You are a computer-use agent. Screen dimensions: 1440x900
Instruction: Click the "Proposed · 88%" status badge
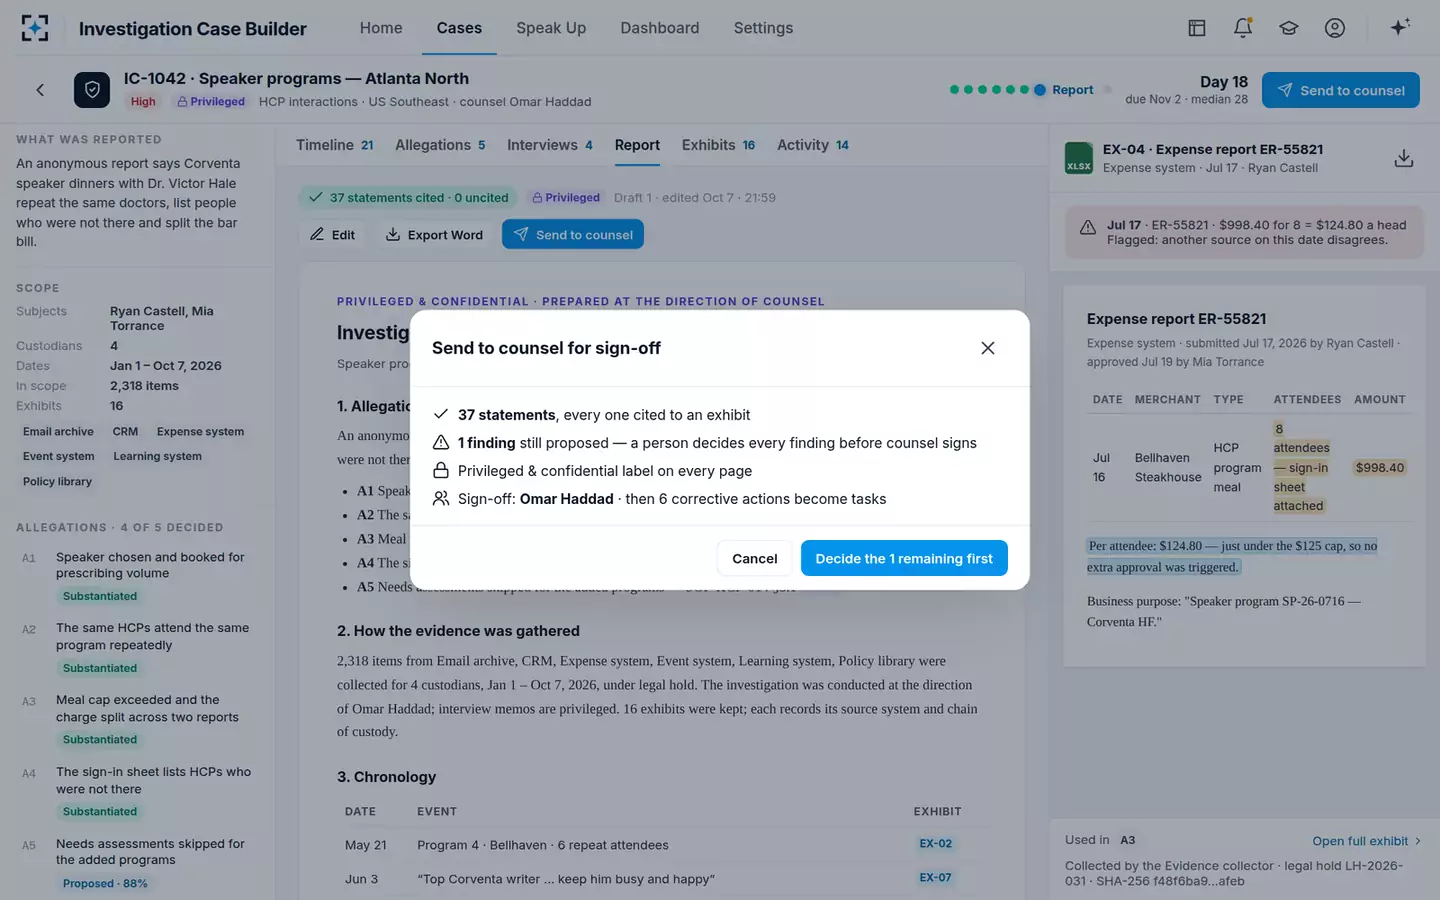pyautogui.click(x=105, y=884)
